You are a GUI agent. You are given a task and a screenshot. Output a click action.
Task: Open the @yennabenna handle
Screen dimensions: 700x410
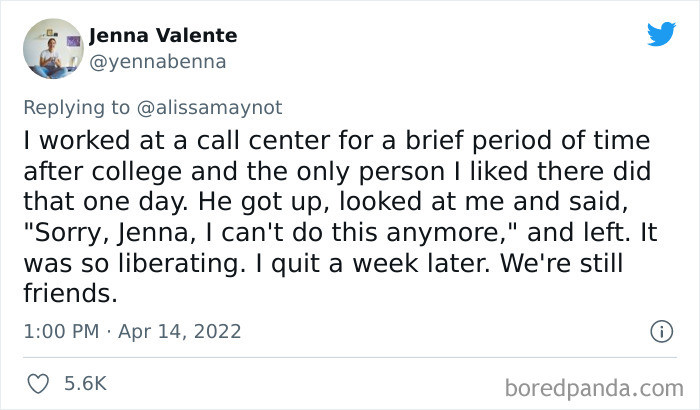tap(158, 61)
